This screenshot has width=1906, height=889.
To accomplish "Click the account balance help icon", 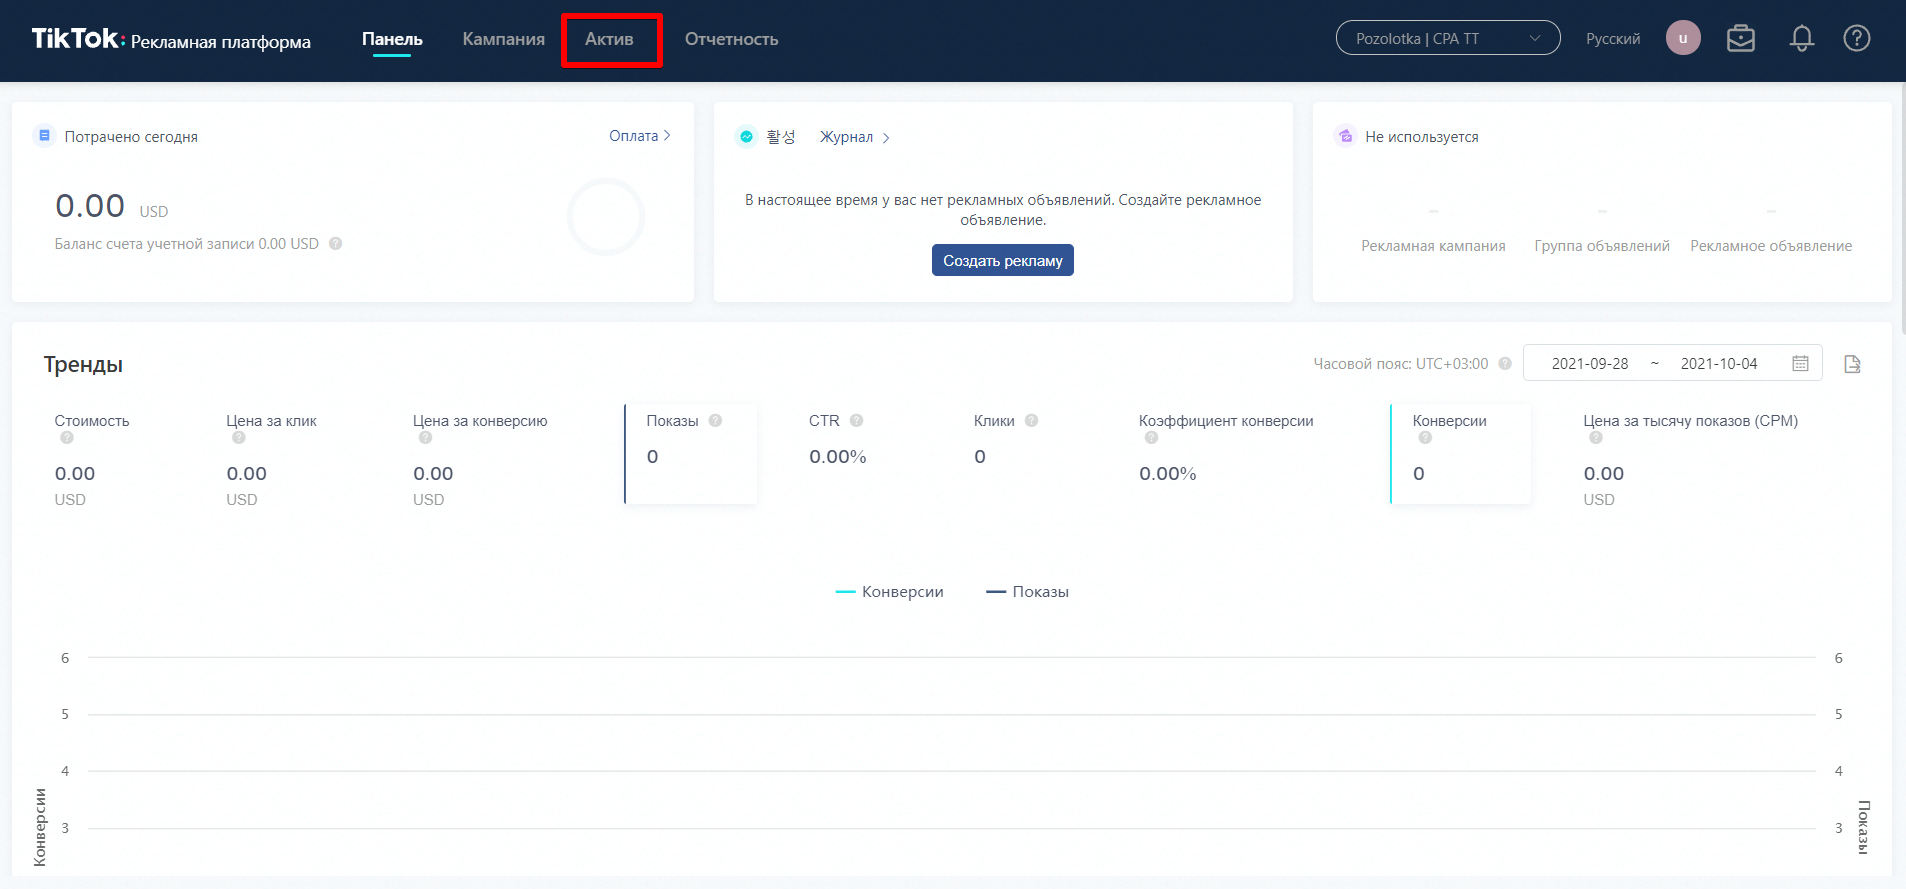I will pos(336,244).
